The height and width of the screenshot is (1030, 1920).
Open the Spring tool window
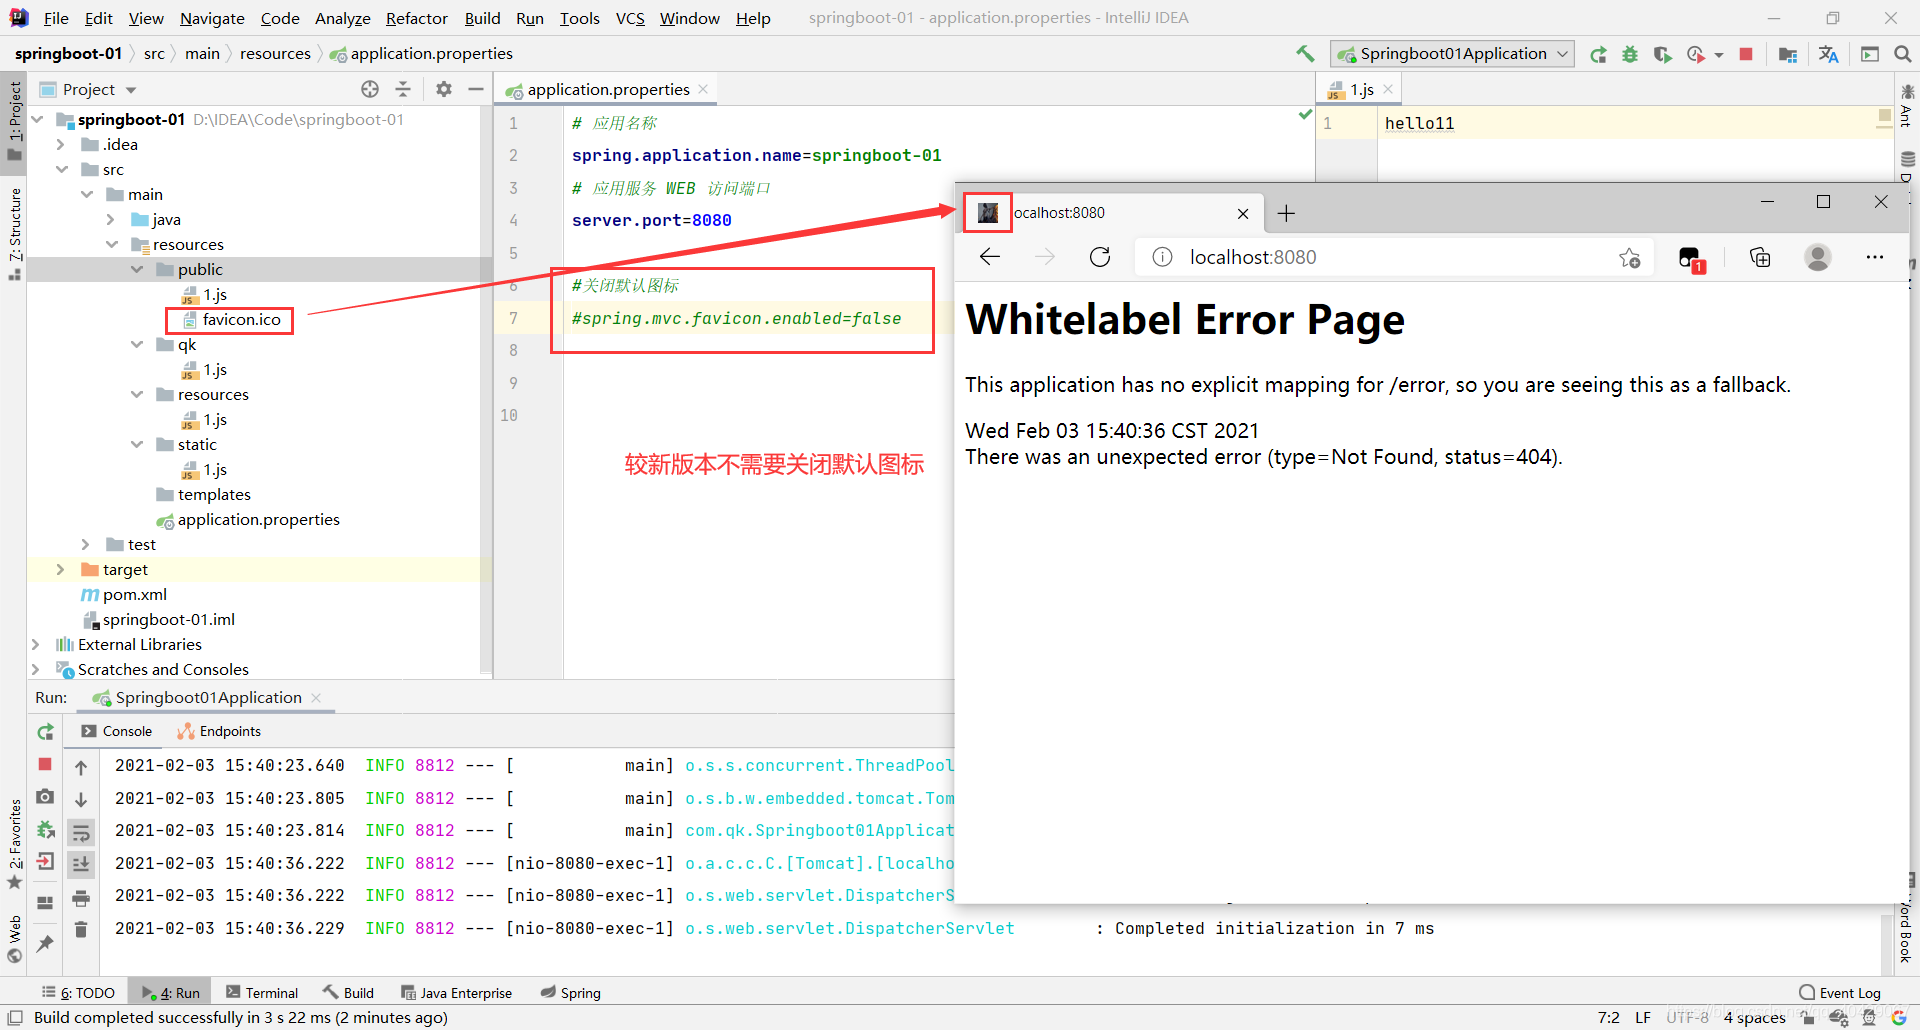pyautogui.click(x=570, y=992)
